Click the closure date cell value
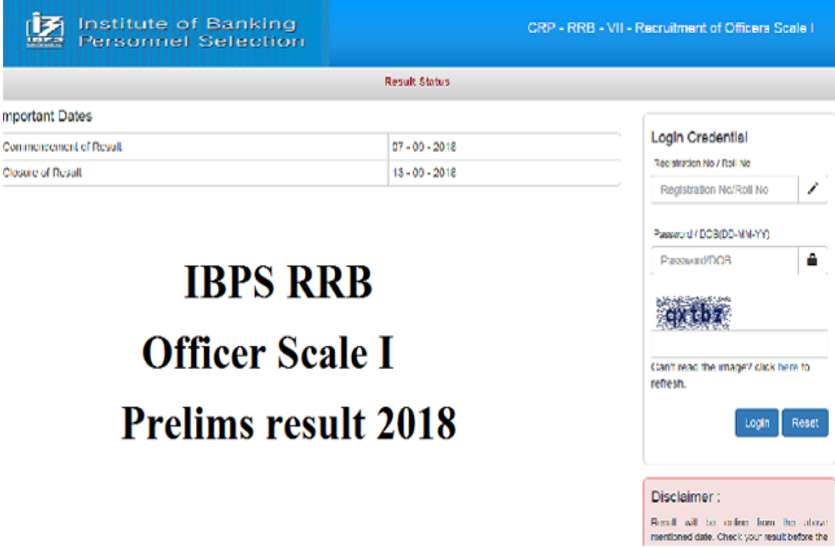This screenshot has height=547, width=835. (424, 173)
